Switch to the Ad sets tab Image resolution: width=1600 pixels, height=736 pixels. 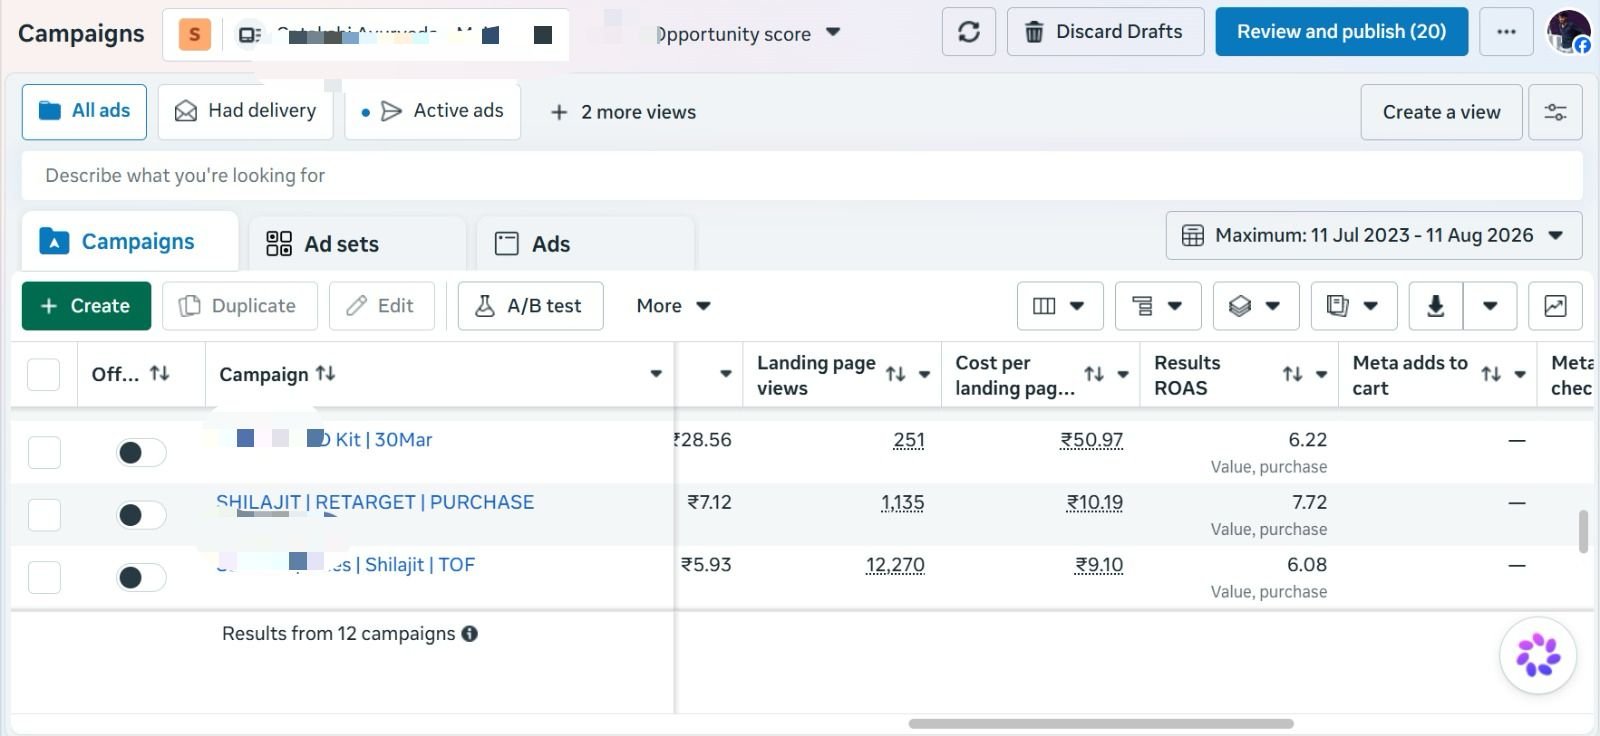point(357,244)
